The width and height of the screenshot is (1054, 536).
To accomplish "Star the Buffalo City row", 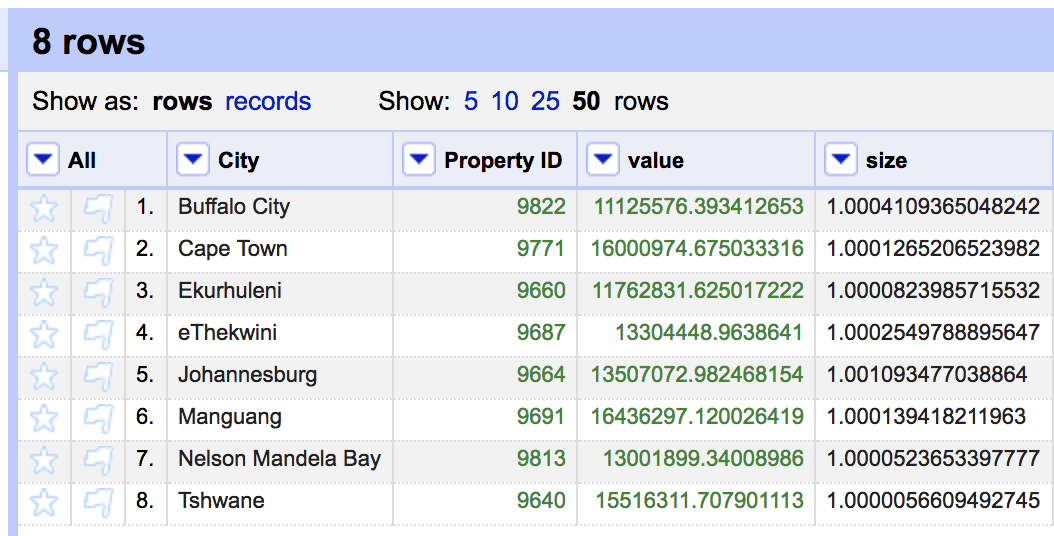I will 44,208.
